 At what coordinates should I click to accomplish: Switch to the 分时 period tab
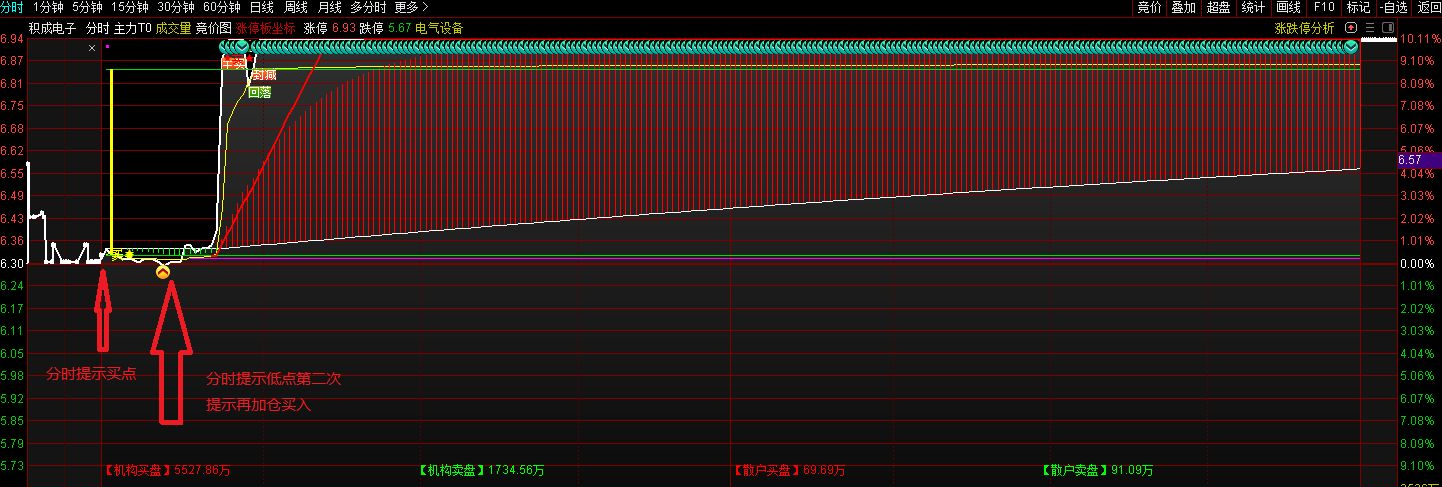coord(12,7)
